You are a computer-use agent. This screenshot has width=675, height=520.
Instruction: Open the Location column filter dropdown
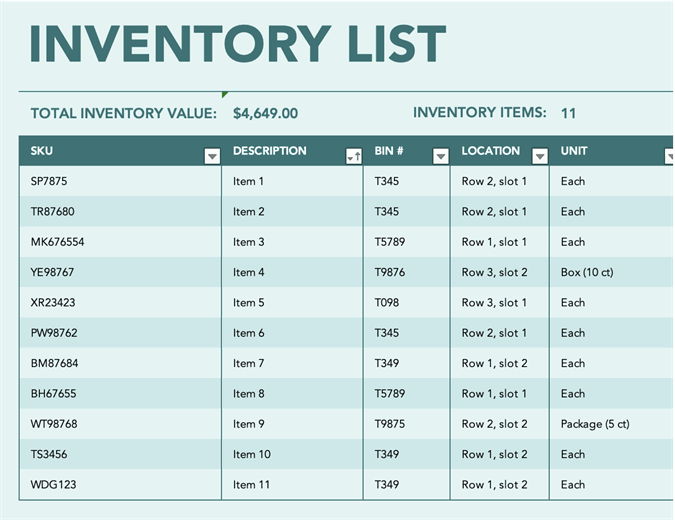coord(540,156)
